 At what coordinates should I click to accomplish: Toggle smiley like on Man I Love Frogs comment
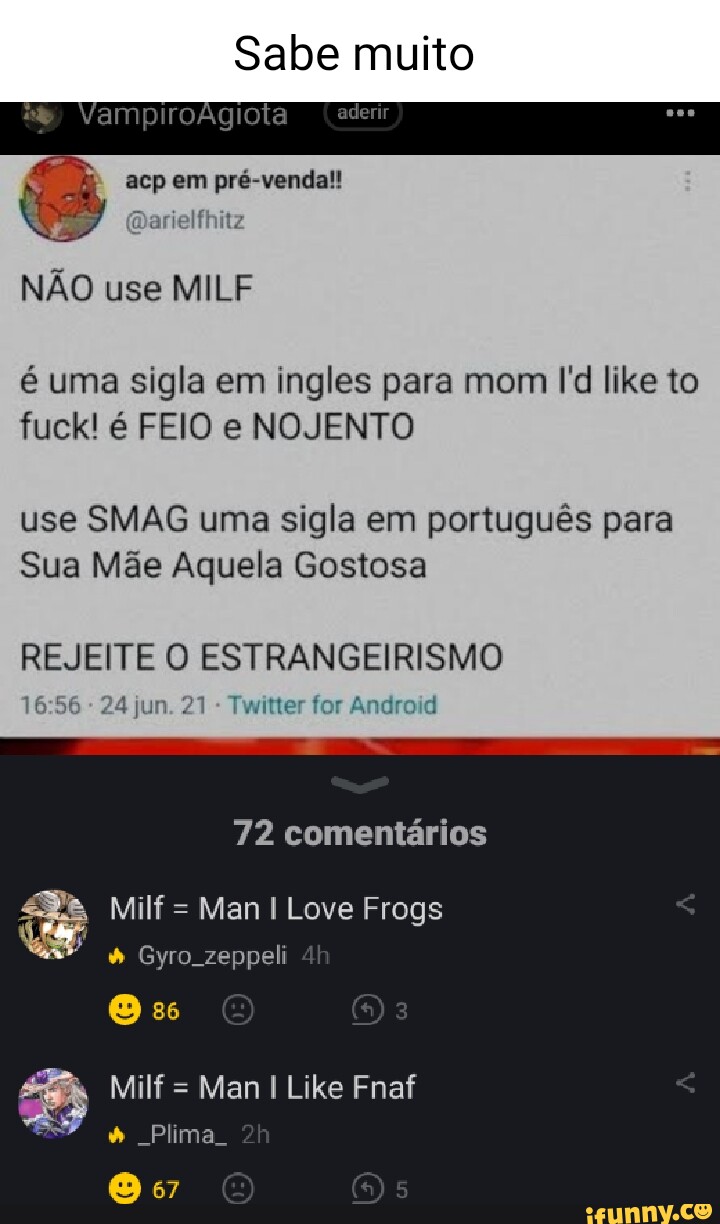[125, 1011]
